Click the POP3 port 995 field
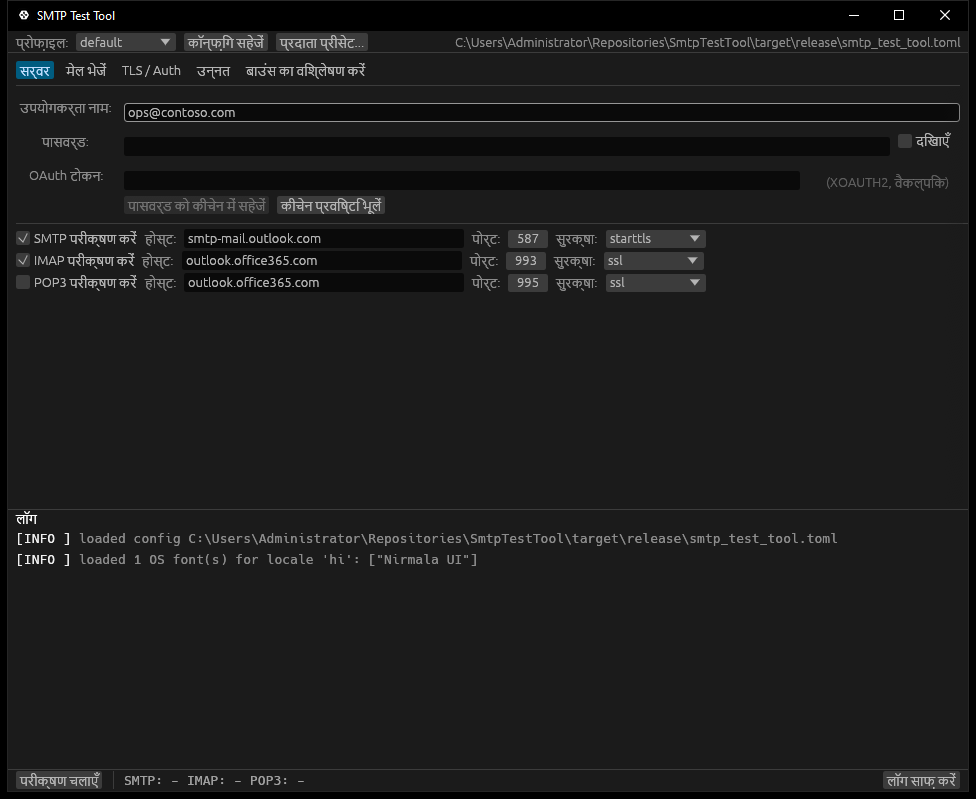 528,283
